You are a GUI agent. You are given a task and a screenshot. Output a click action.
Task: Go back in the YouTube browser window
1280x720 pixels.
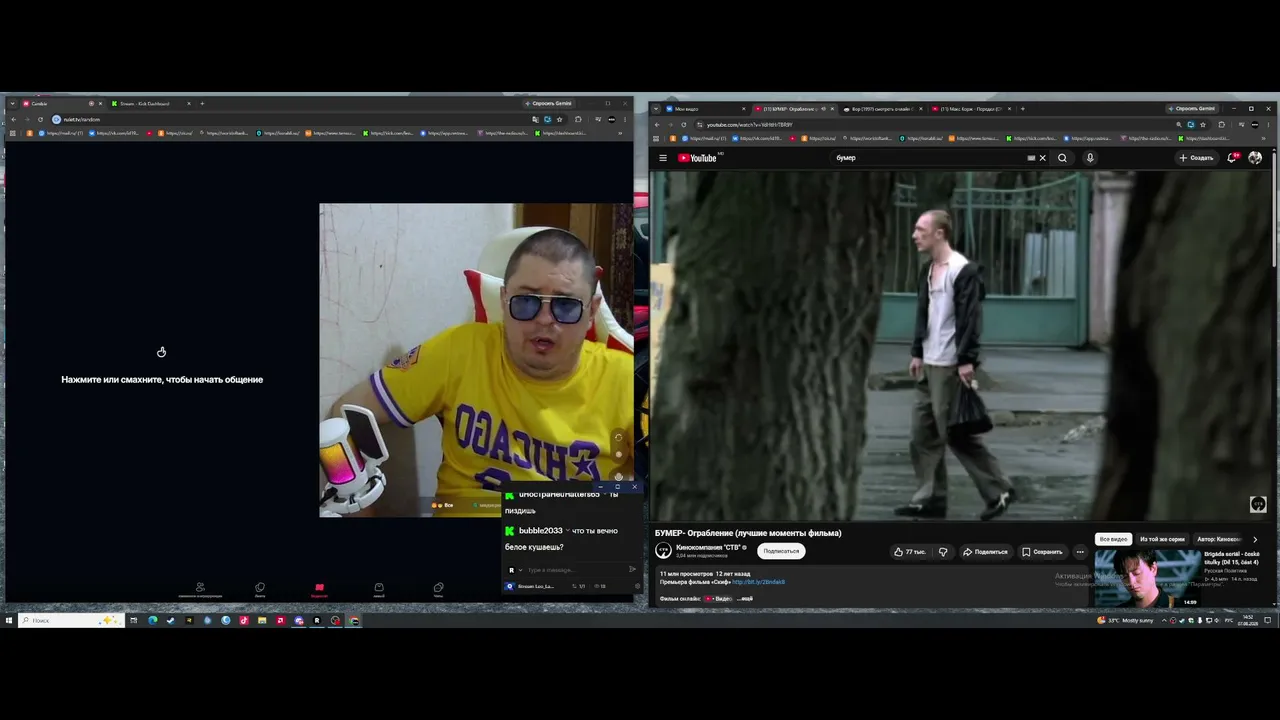(657, 125)
